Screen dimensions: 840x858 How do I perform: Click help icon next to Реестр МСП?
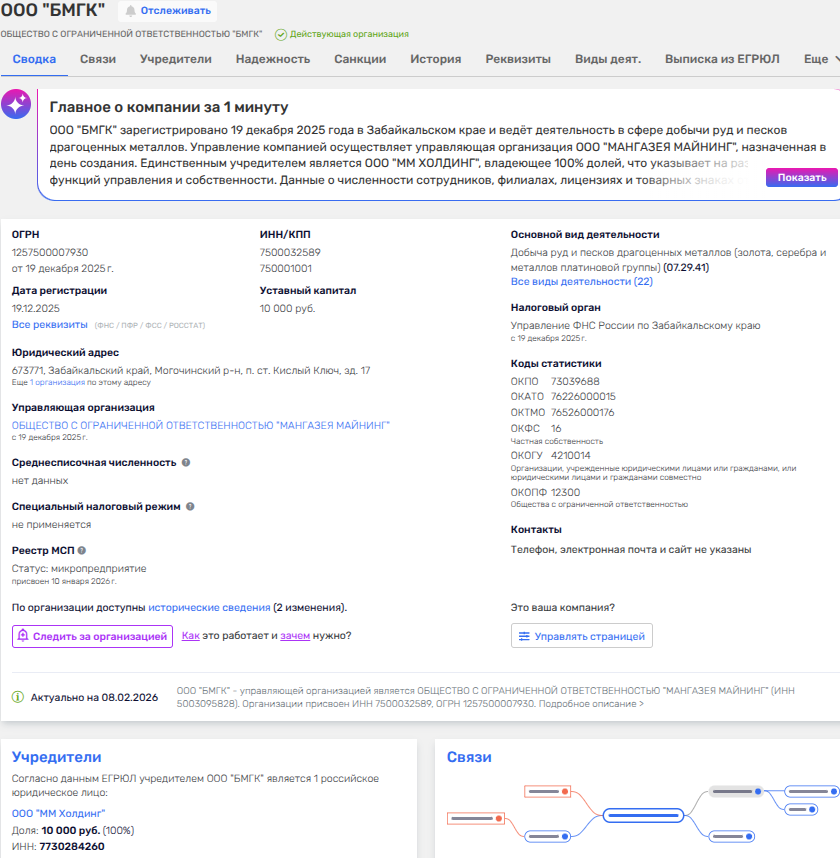coord(82,550)
